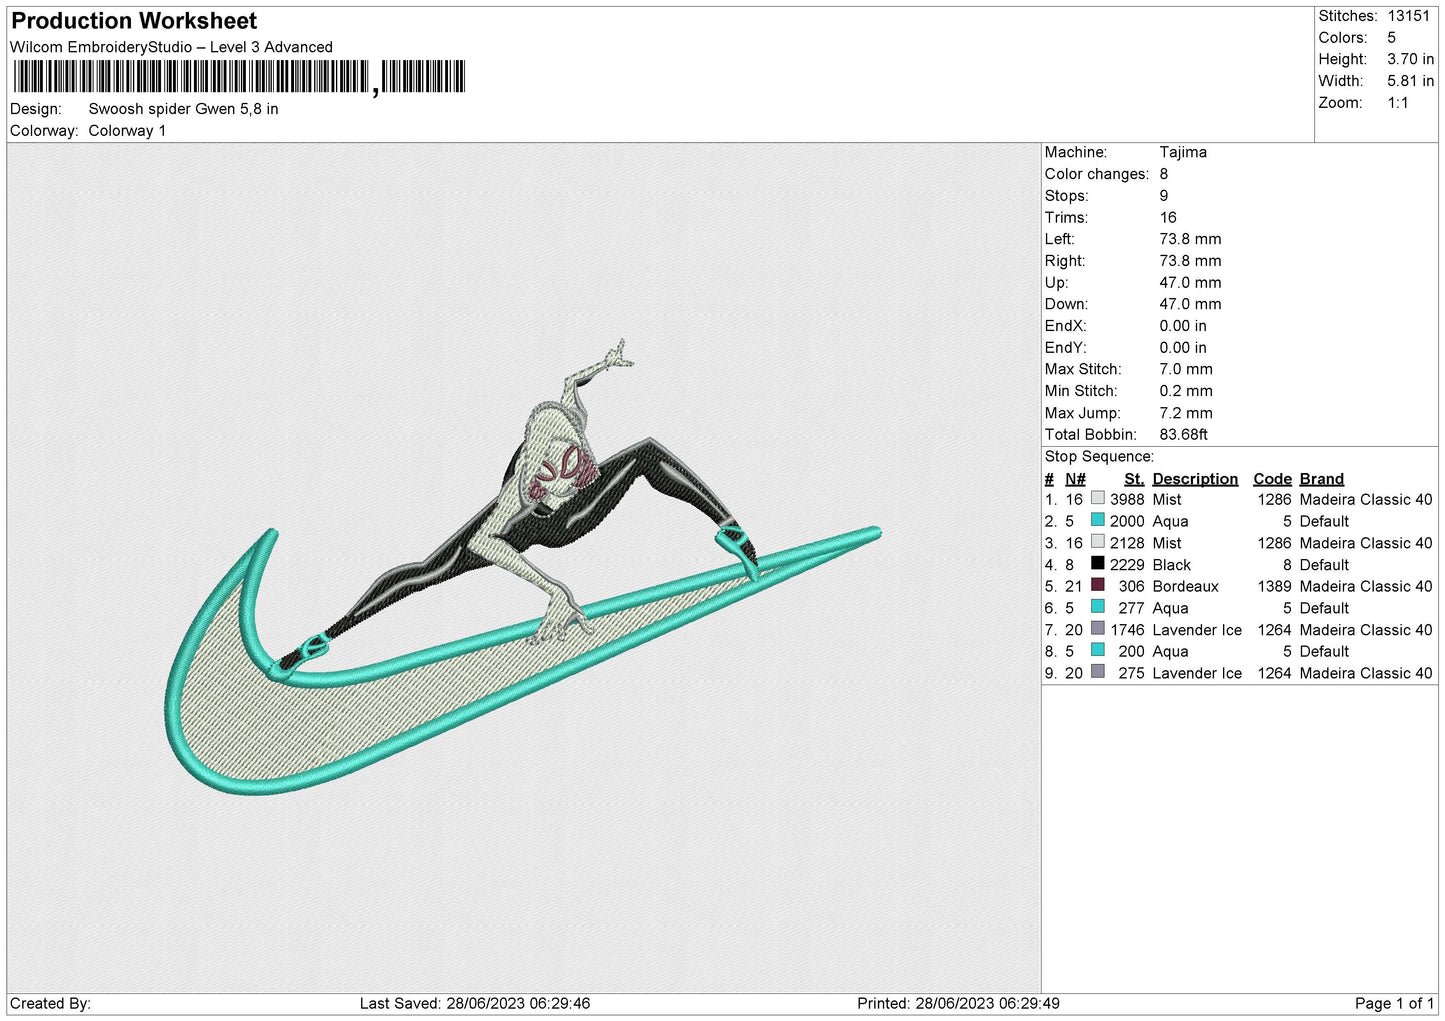Click the barcode under the worksheet title
Viewport: 1445px width, 1021px height.
240,77
